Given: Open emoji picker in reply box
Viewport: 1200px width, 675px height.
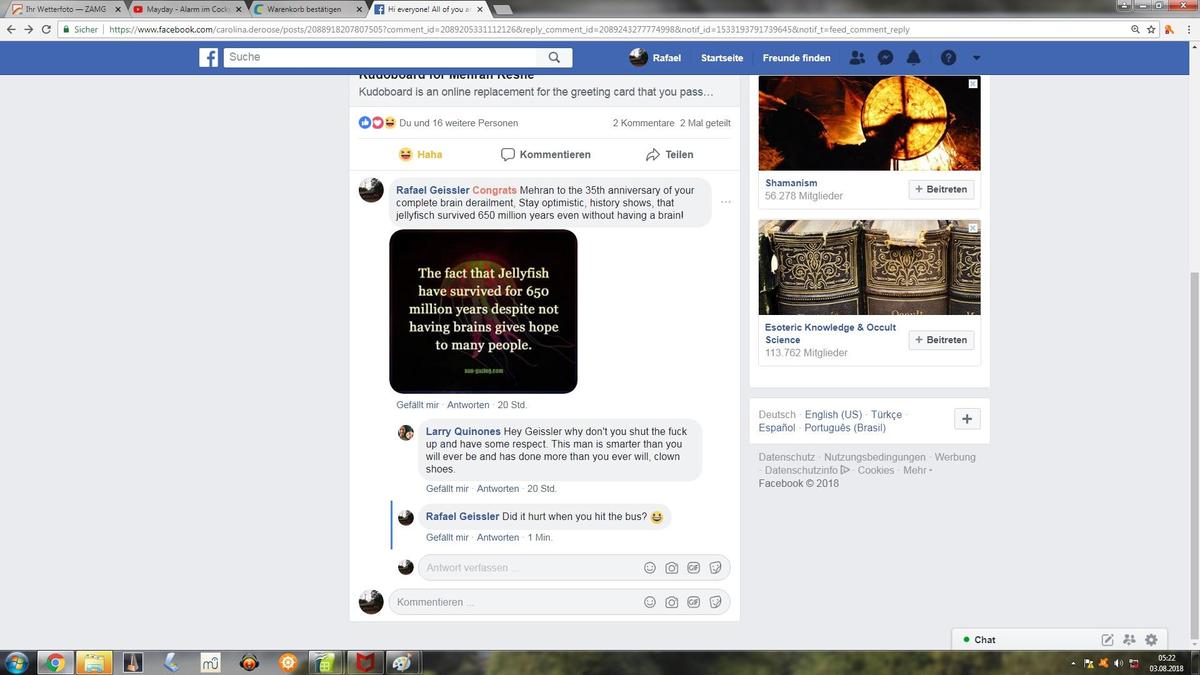Looking at the screenshot, I should click(x=650, y=568).
